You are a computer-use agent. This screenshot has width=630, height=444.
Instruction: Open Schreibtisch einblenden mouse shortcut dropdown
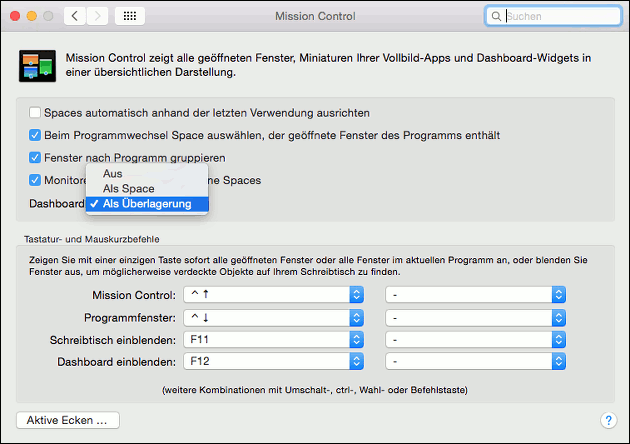tap(476, 340)
